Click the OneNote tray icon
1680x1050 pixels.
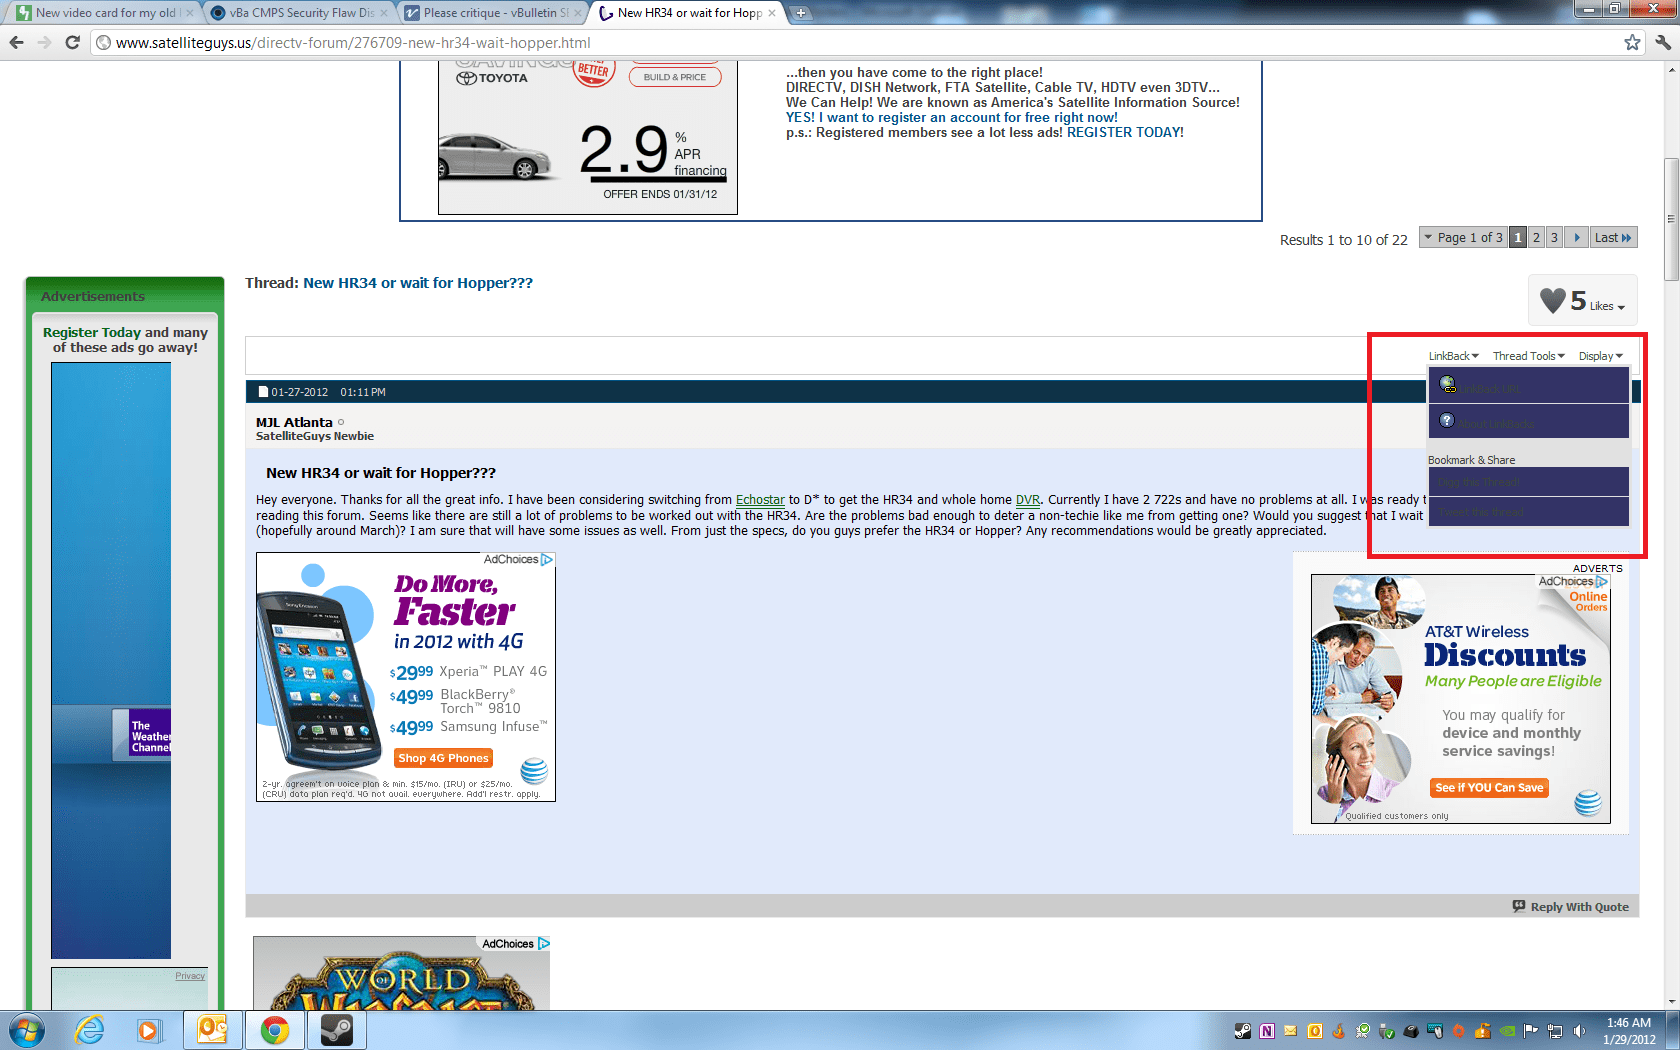click(1267, 1031)
